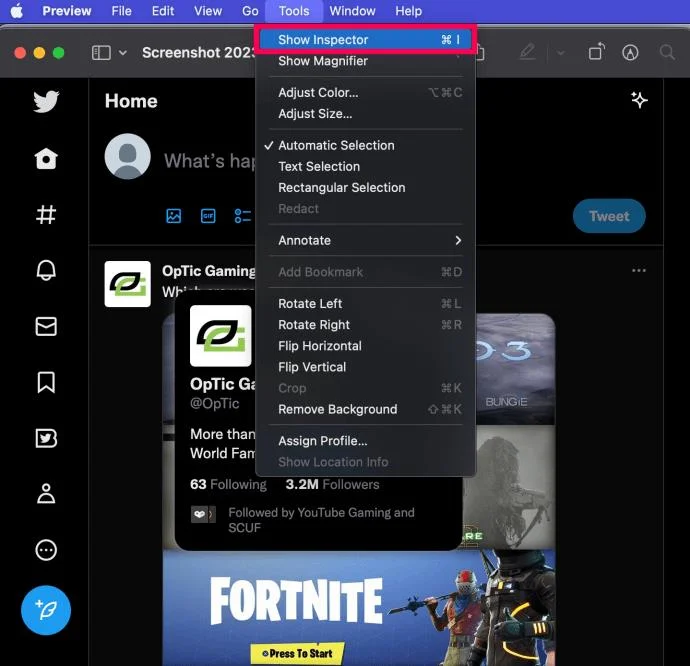This screenshot has width=690, height=666.
Task: Open the highlight options dropdown arrow
Action: [x=560, y=53]
